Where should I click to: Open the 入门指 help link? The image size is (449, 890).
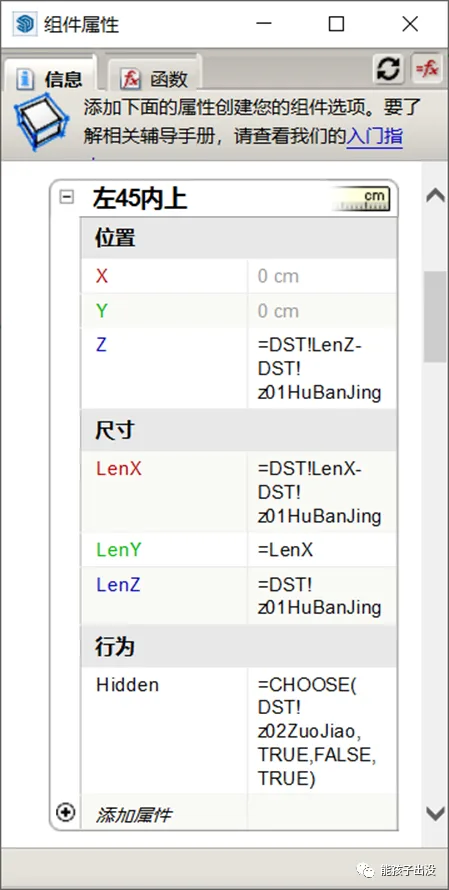point(374,137)
